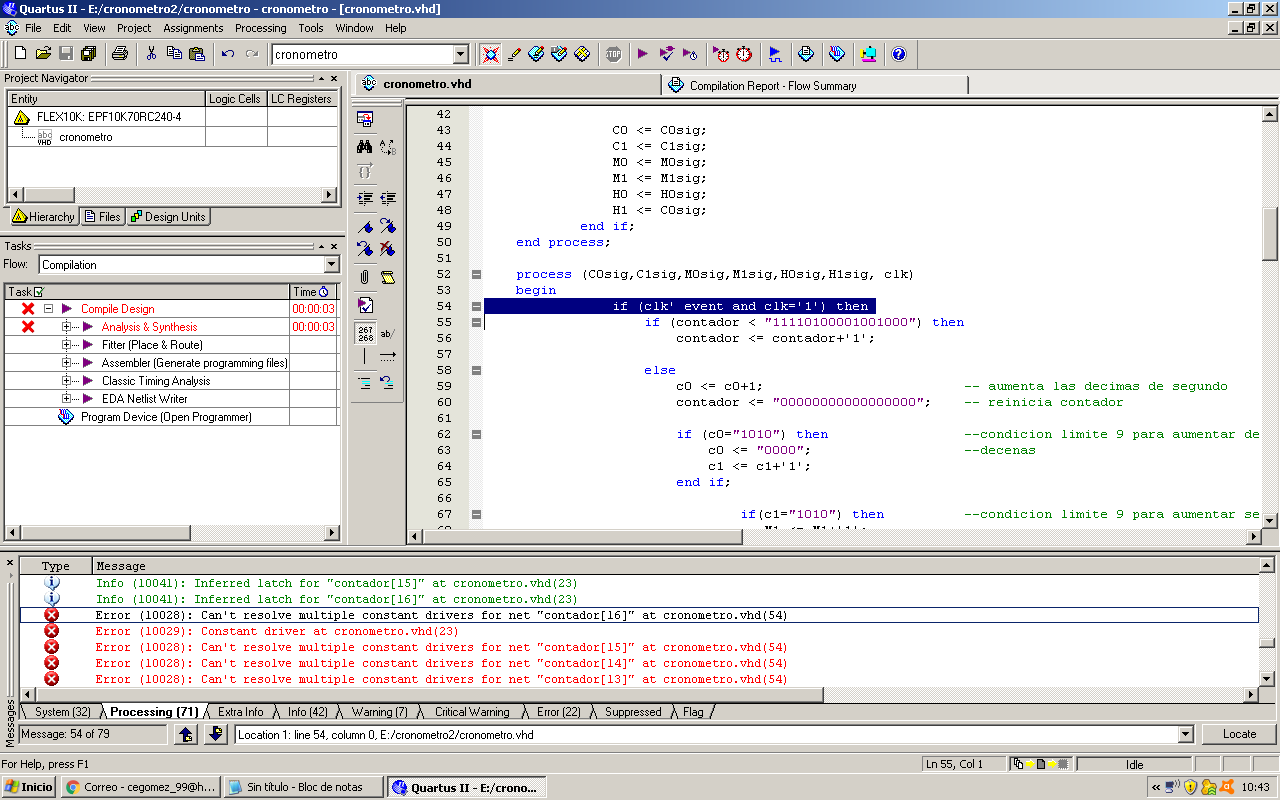Screen dimensions: 1280x800
Task: Click the Help question mark icon
Action: click(898, 54)
